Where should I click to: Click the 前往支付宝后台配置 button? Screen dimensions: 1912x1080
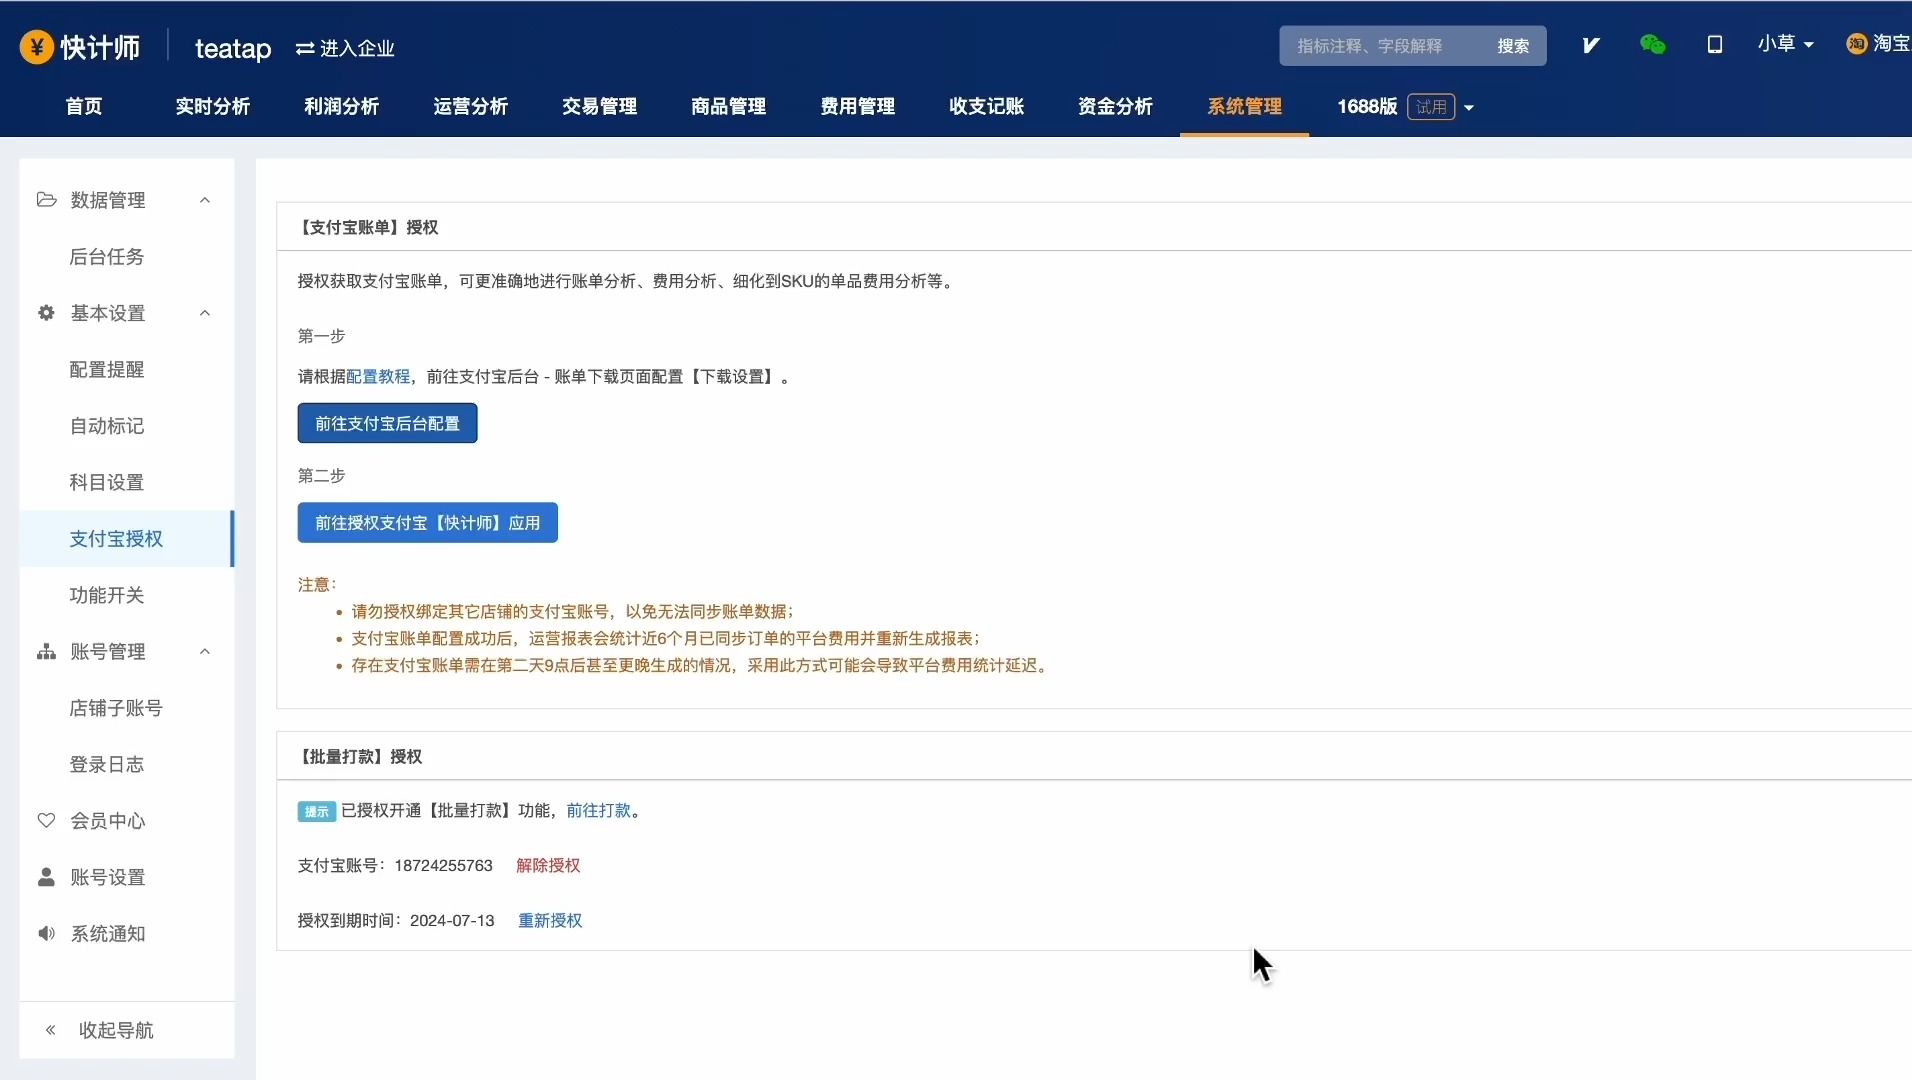tap(388, 424)
